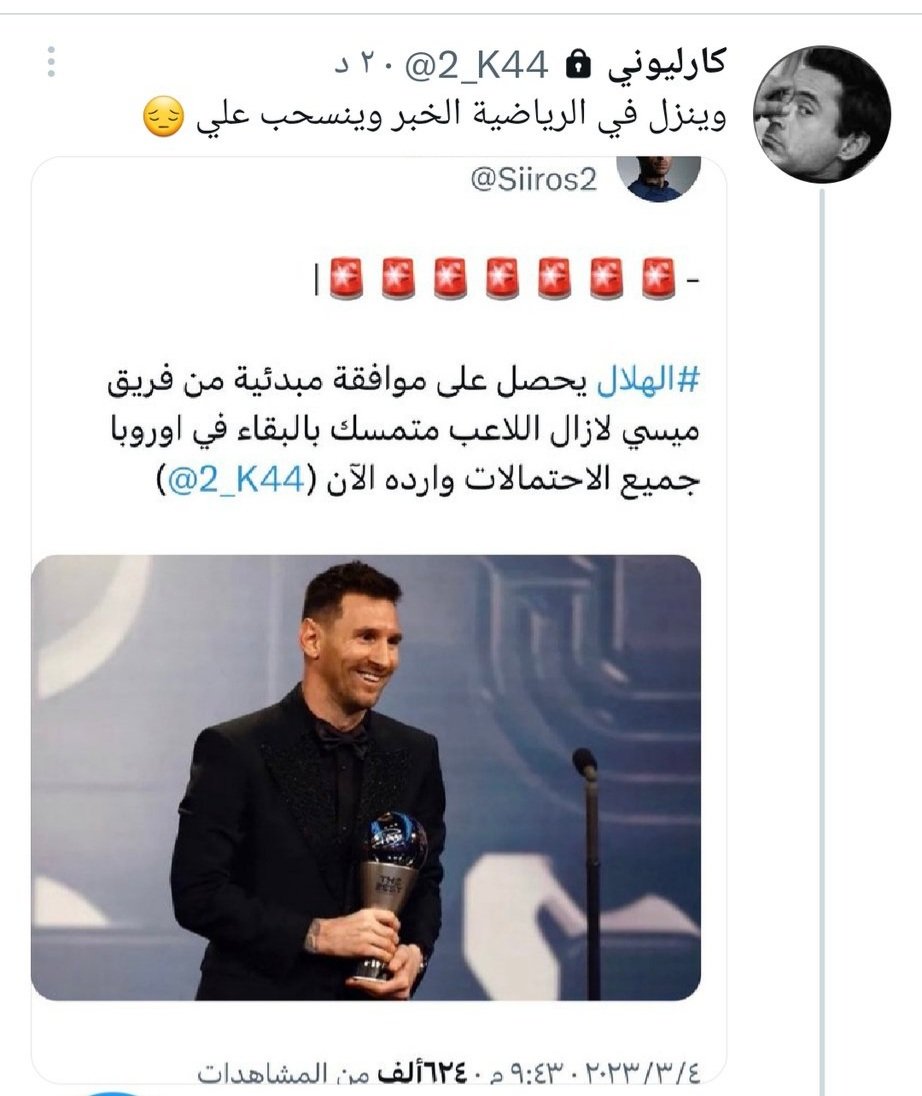Open the three-dot more options menu
The image size is (922, 1096).
[x=51, y=62]
